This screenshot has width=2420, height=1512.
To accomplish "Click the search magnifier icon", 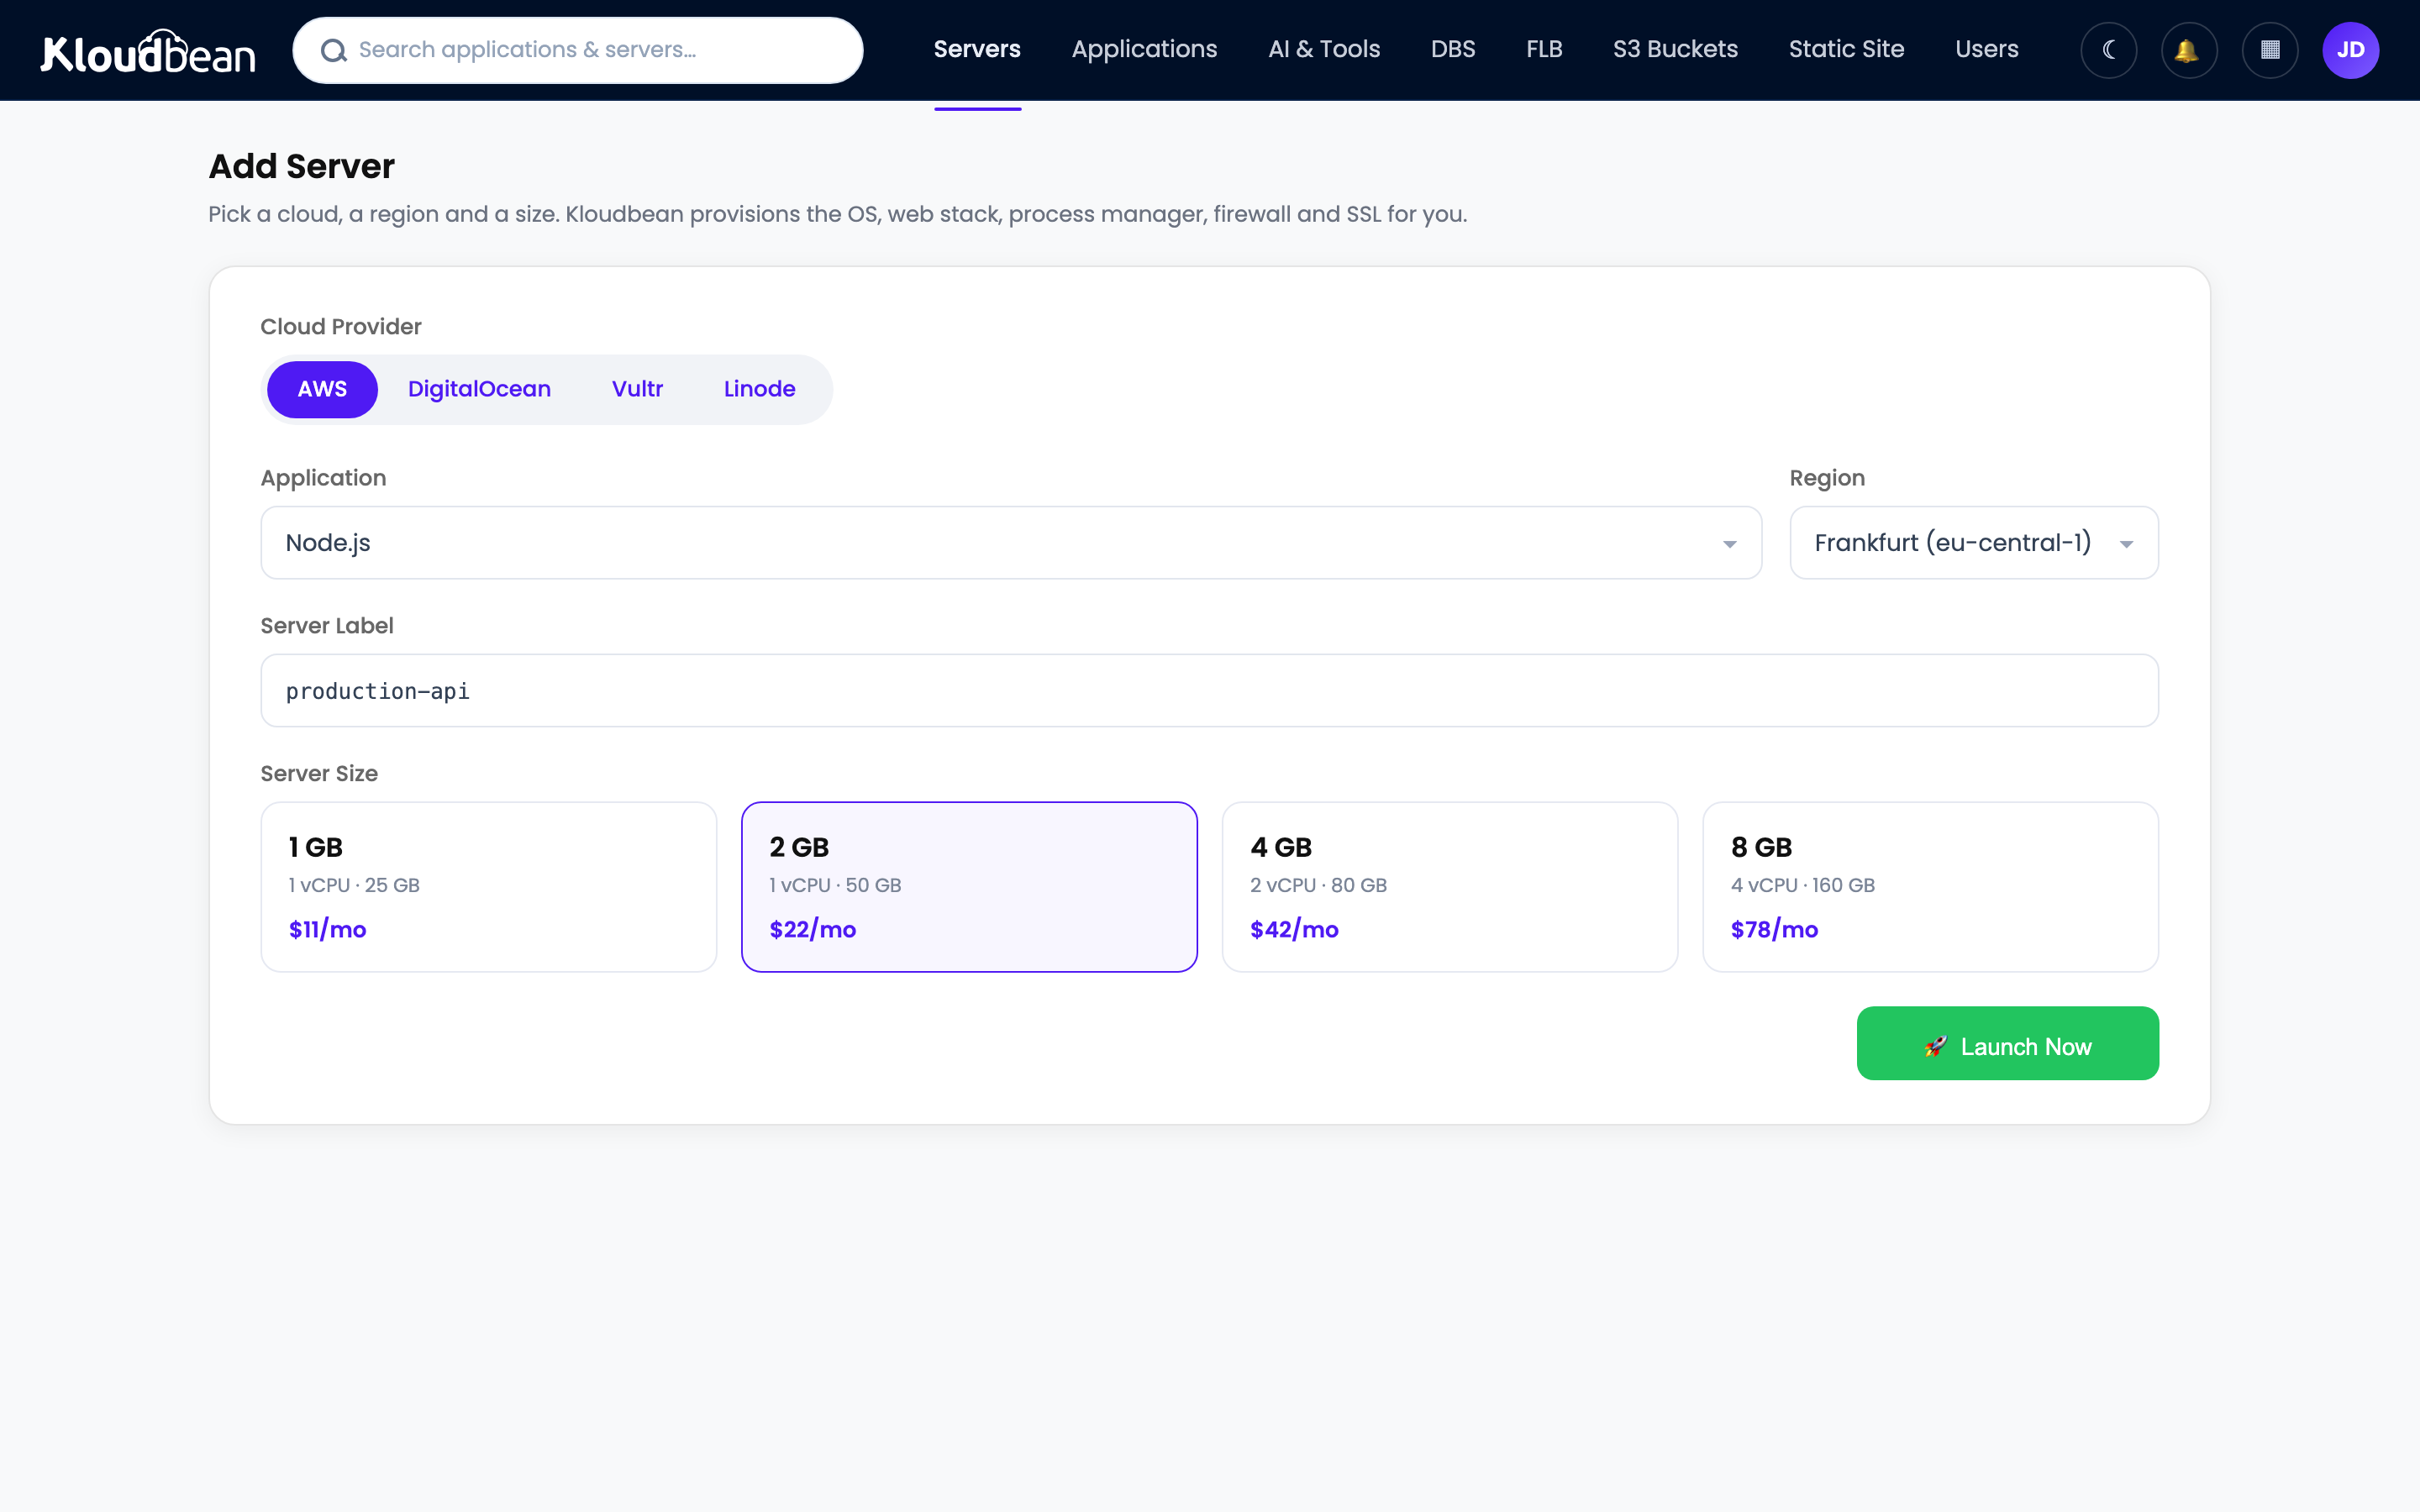I will point(334,50).
